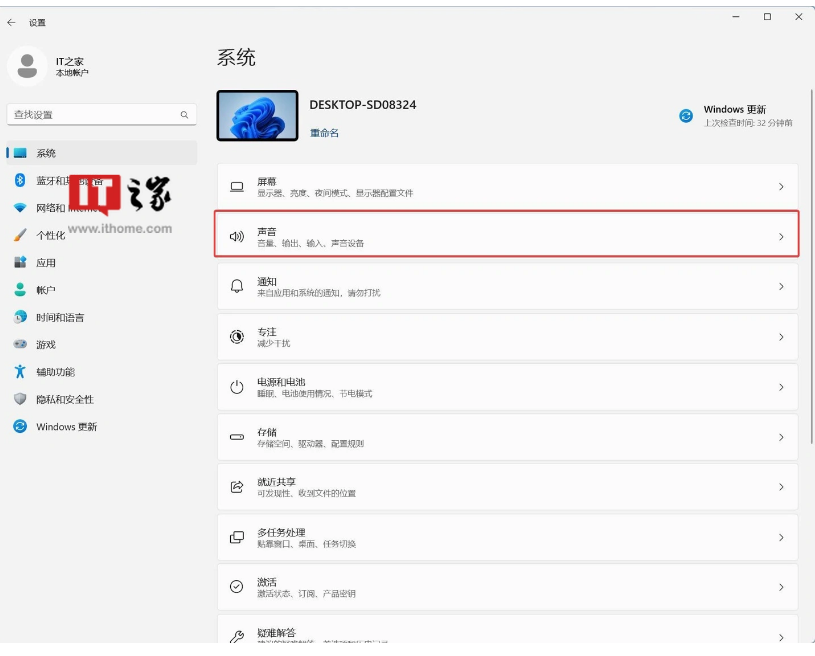This screenshot has height=656, width=815.
Task: Click the 通知 bell icon
Action: point(237,287)
